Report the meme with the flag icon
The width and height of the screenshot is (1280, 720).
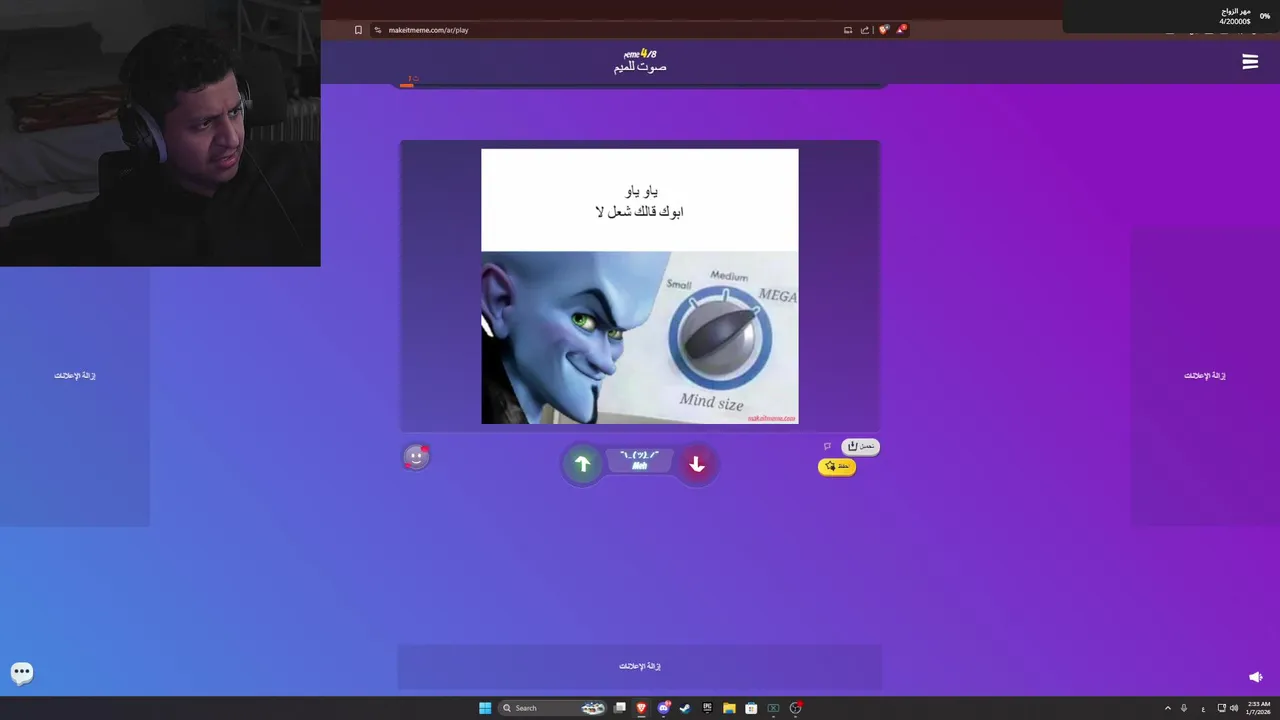click(x=827, y=446)
